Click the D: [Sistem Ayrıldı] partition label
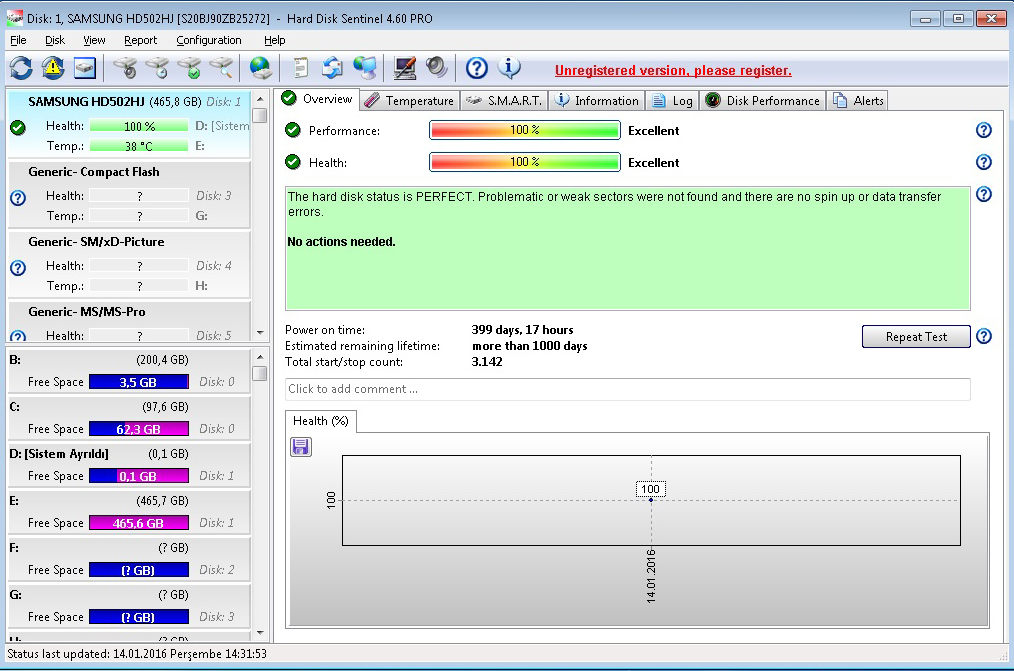 [x=59, y=454]
